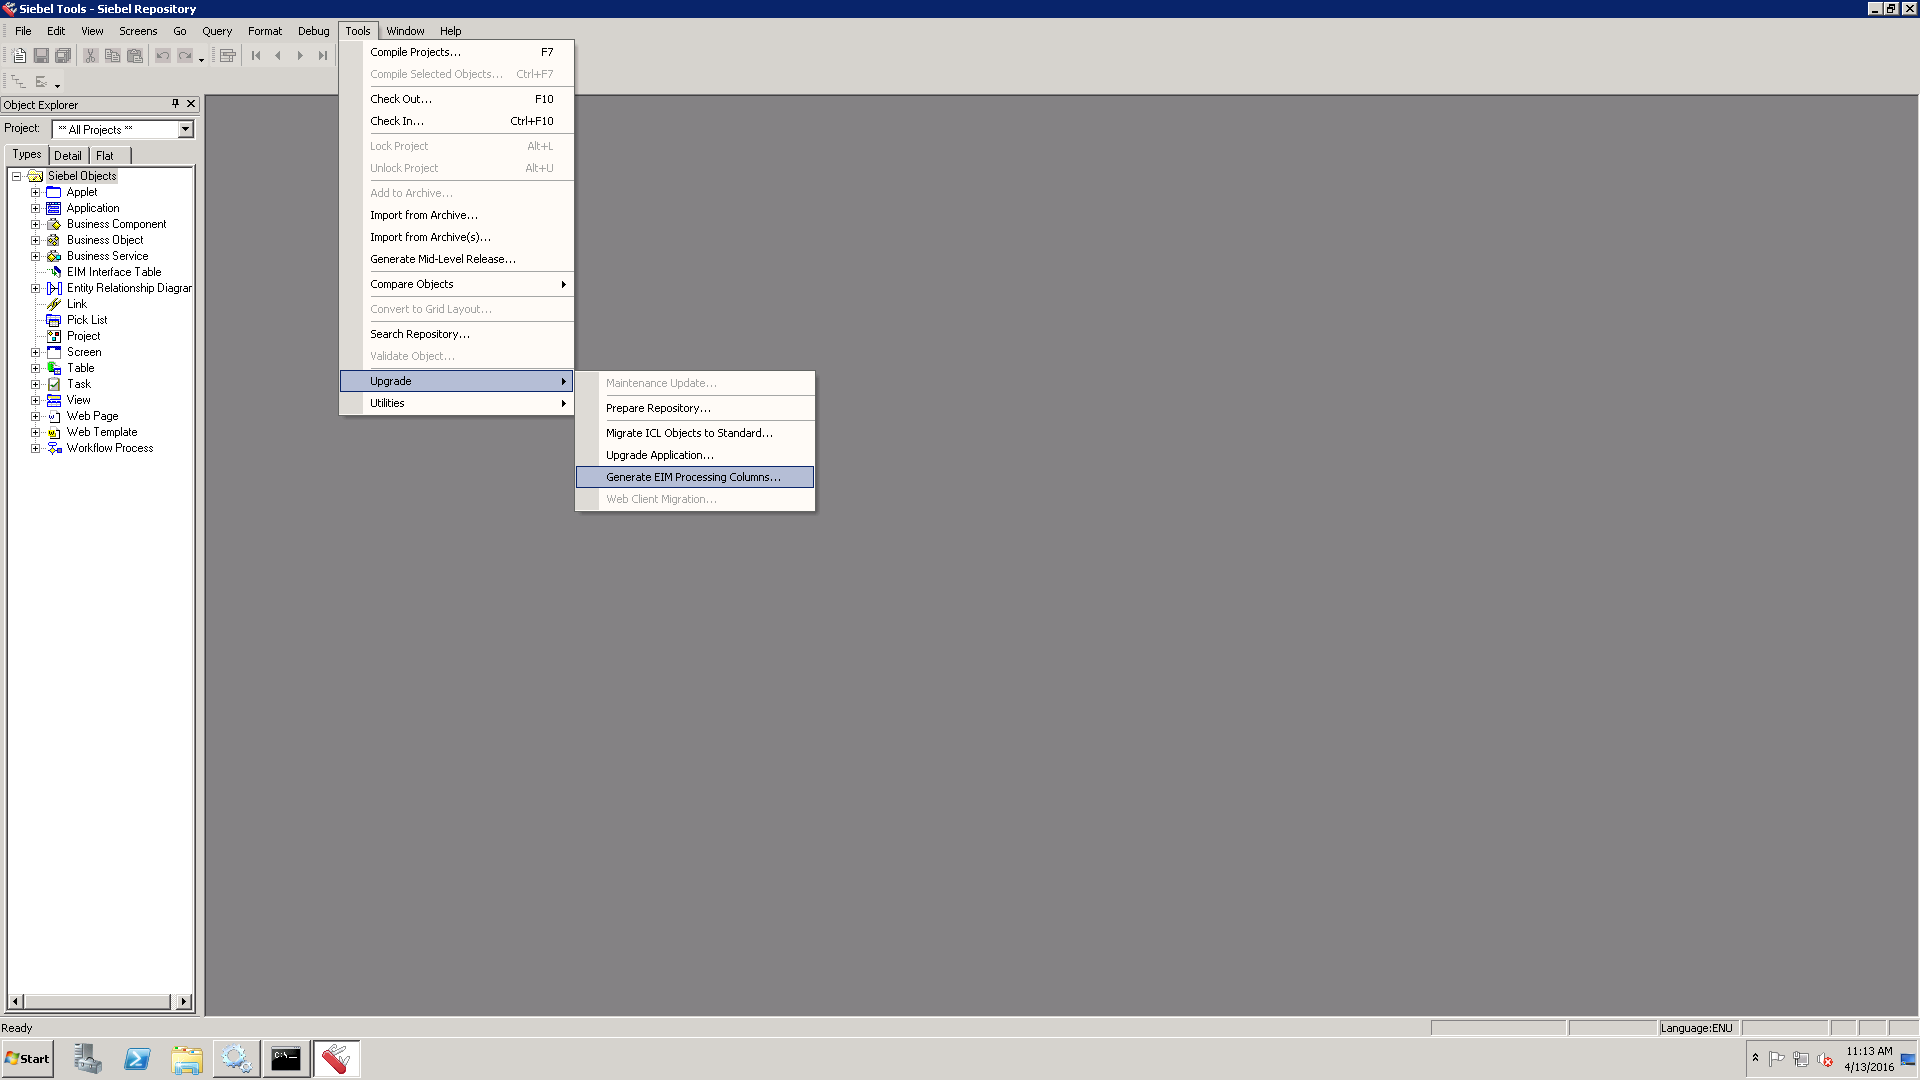The width and height of the screenshot is (1920, 1080).
Task: Click the EIM Interface Table icon
Action: pyautogui.click(x=55, y=272)
